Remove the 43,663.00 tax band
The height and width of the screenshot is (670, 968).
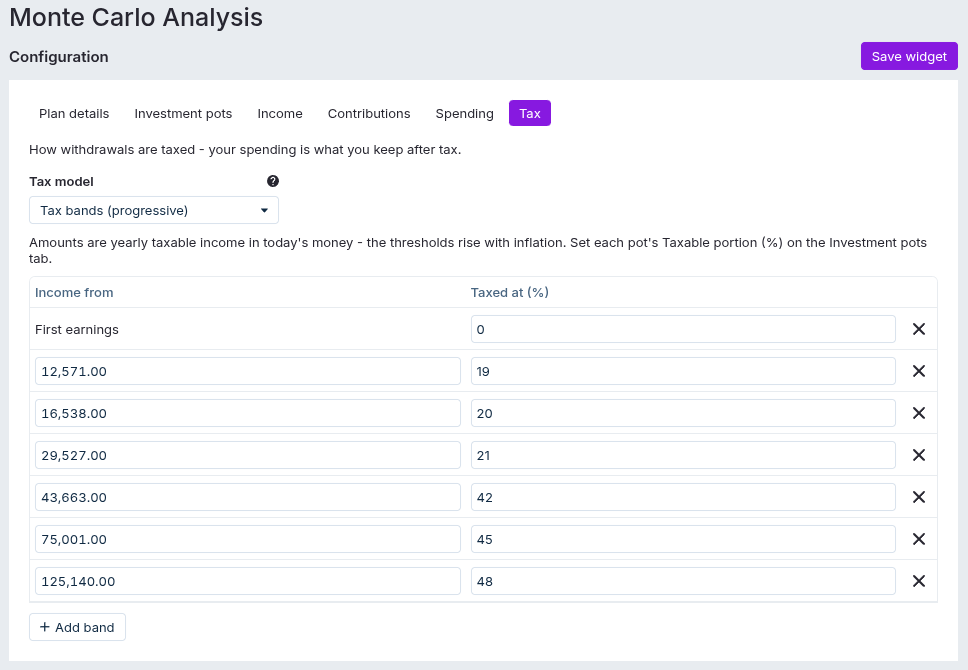click(x=919, y=497)
